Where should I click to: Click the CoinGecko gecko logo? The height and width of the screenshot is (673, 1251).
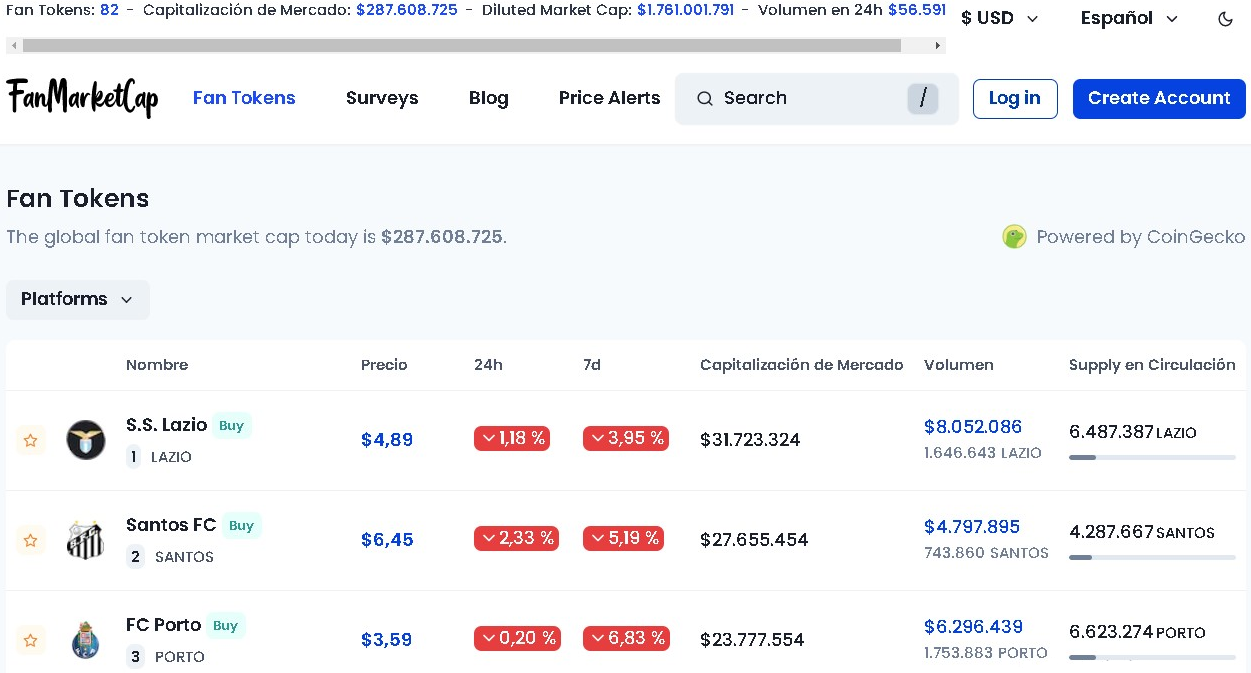1014,237
